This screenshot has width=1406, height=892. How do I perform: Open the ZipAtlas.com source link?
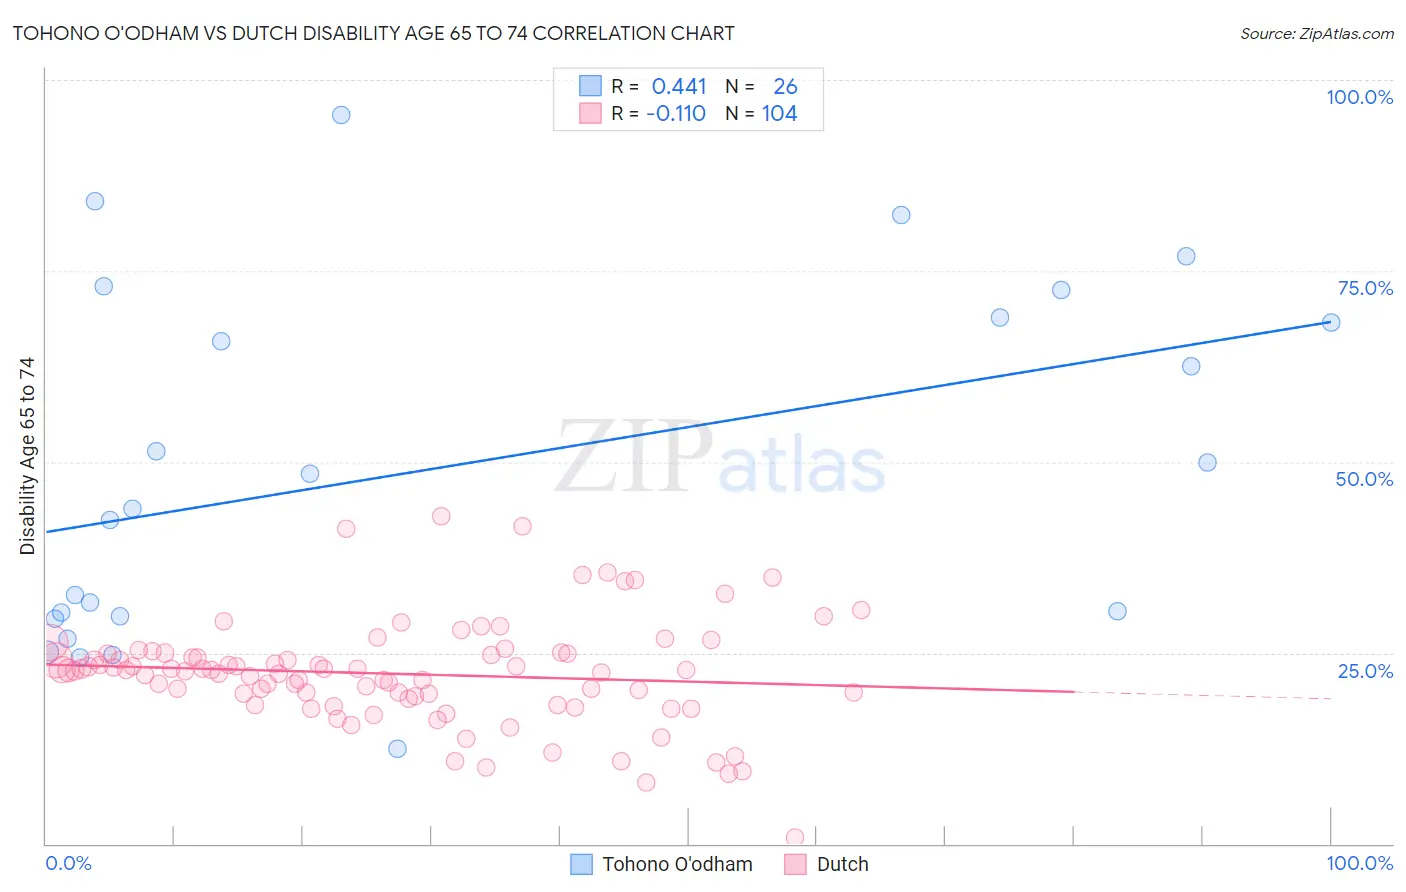click(x=1317, y=33)
